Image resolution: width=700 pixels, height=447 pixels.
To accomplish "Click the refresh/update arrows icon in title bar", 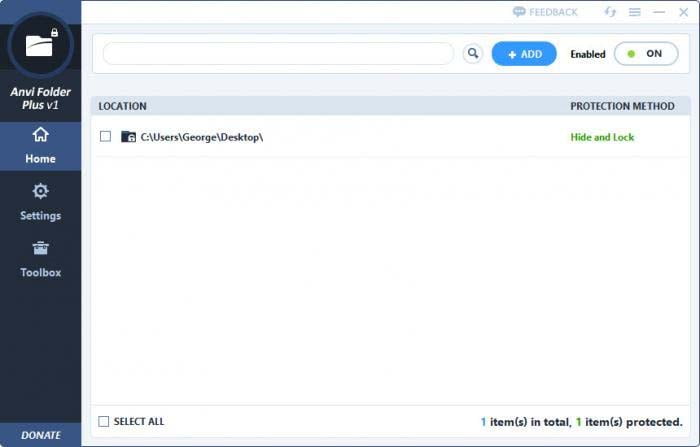I will (610, 12).
